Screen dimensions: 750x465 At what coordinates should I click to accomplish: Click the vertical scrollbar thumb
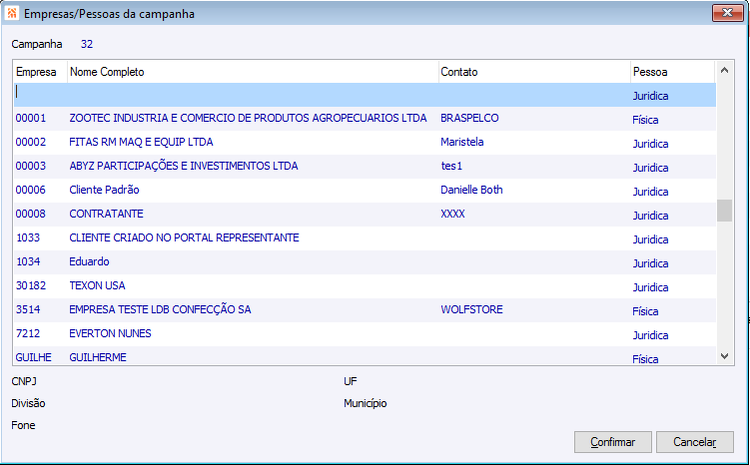pyautogui.click(x=724, y=210)
